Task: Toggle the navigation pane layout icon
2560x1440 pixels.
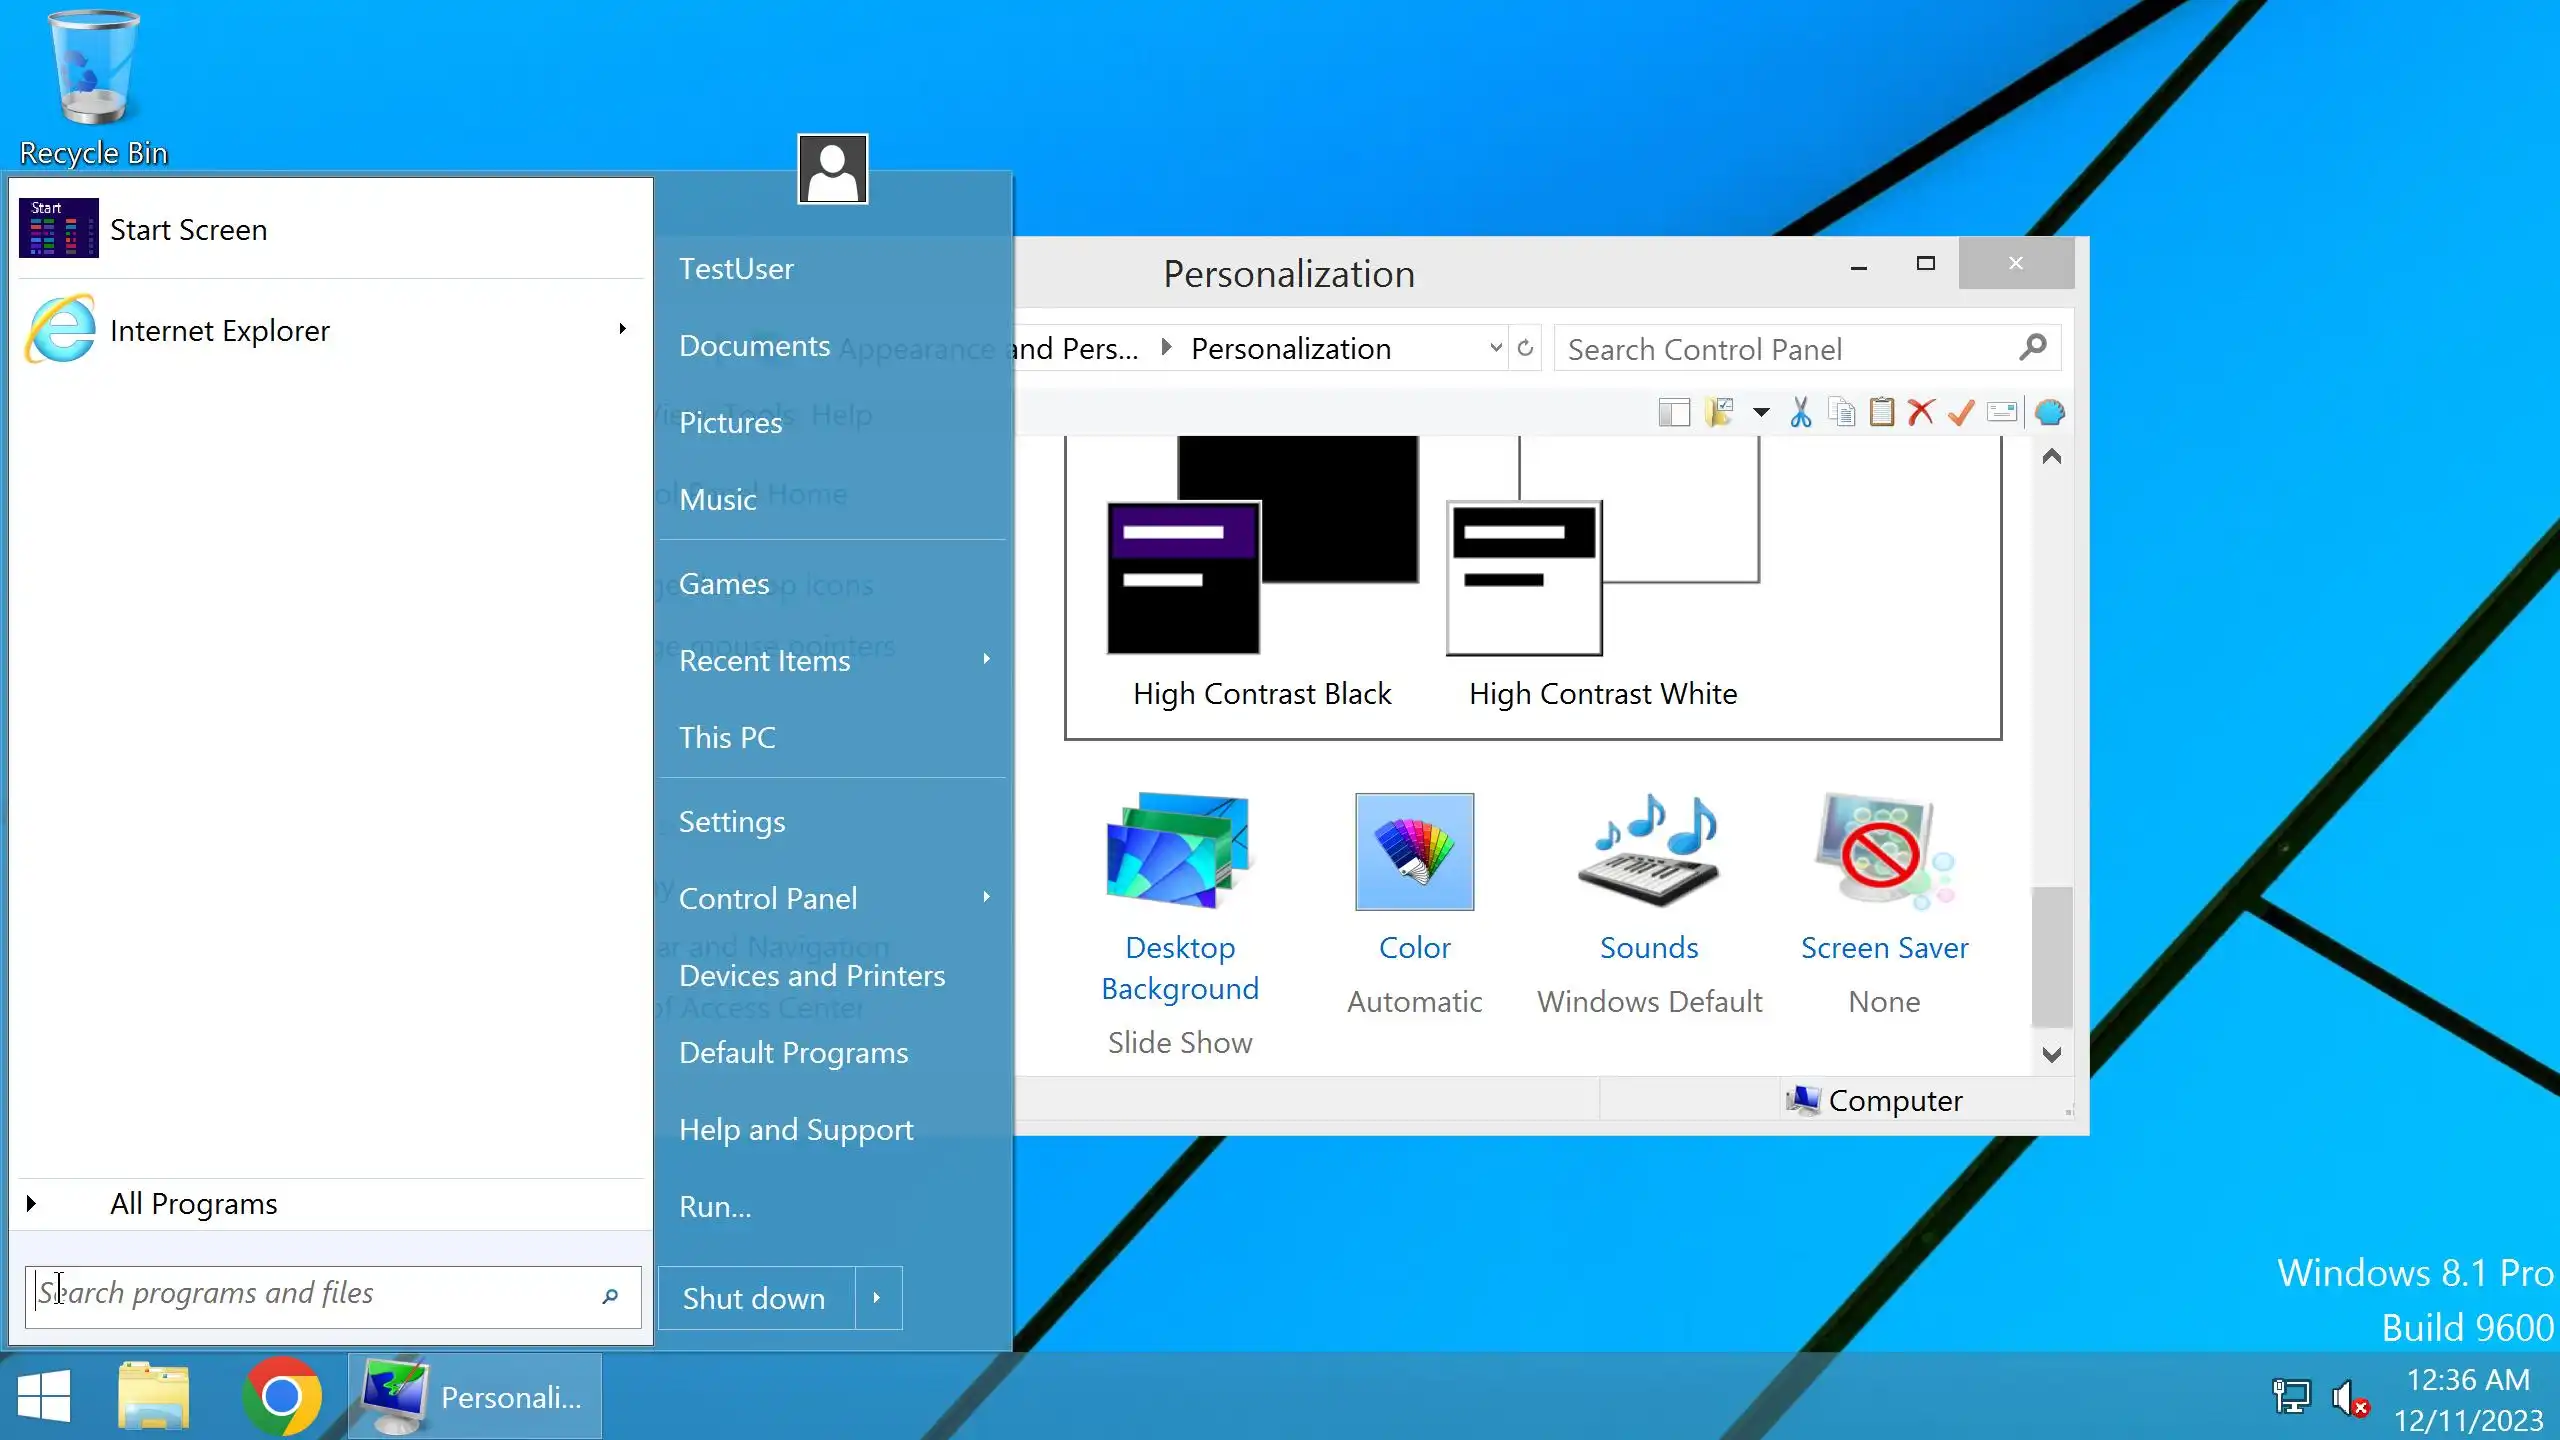Action: coord(1674,412)
